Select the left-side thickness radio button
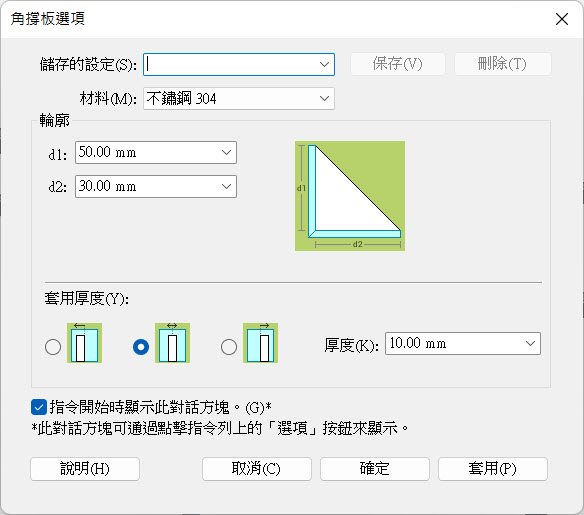This screenshot has width=584, height=515. 53,347
